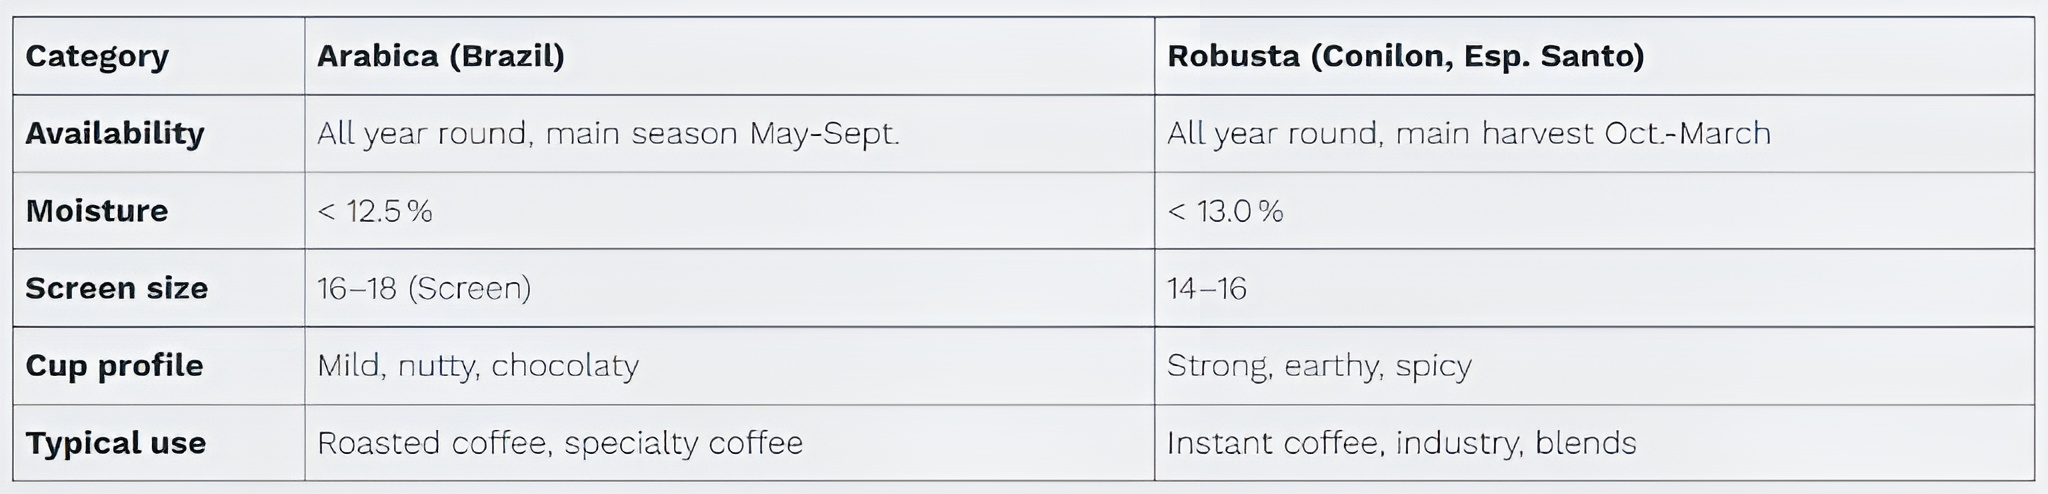Select Arabica main season May-Sept. cell
The width and height of the screenshot is (2048, 494).
click(608, 133)
